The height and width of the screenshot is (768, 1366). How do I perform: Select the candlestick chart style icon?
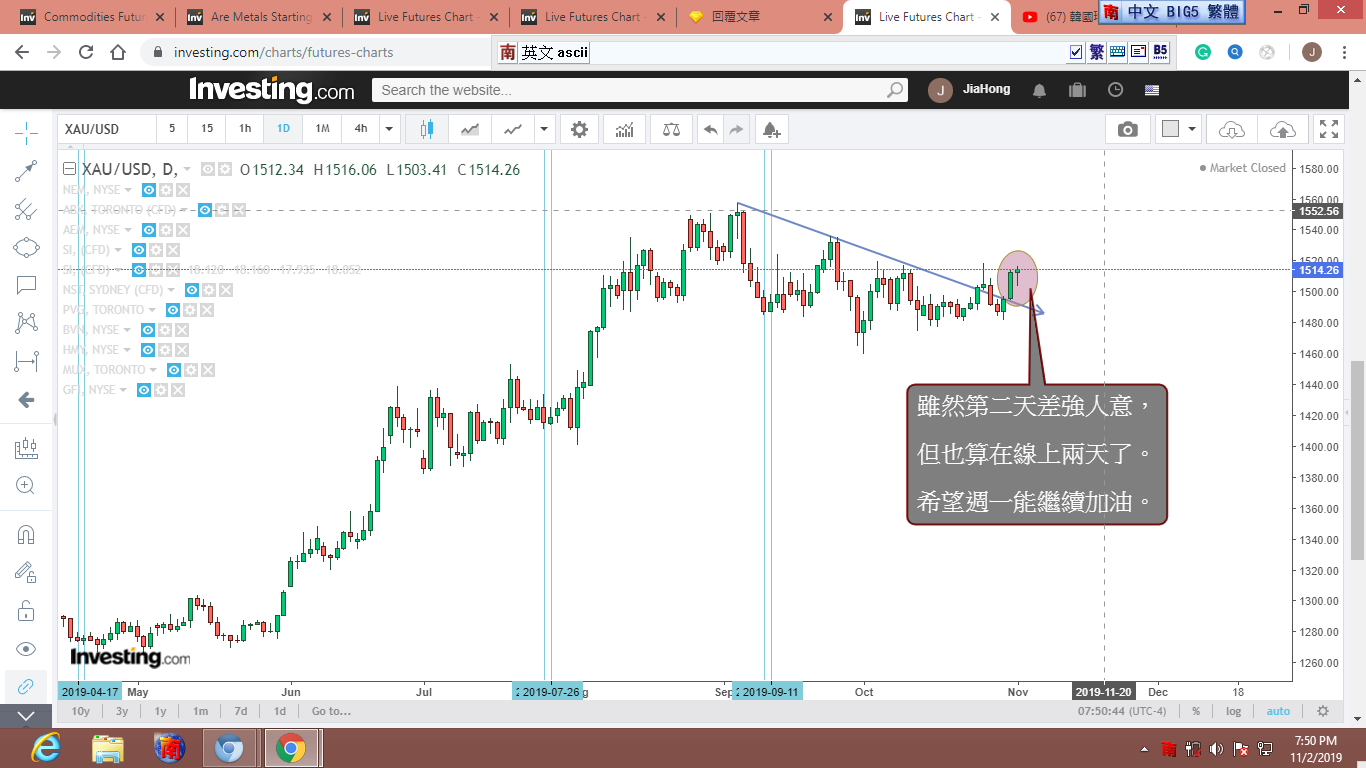click(x=427, y=129)
